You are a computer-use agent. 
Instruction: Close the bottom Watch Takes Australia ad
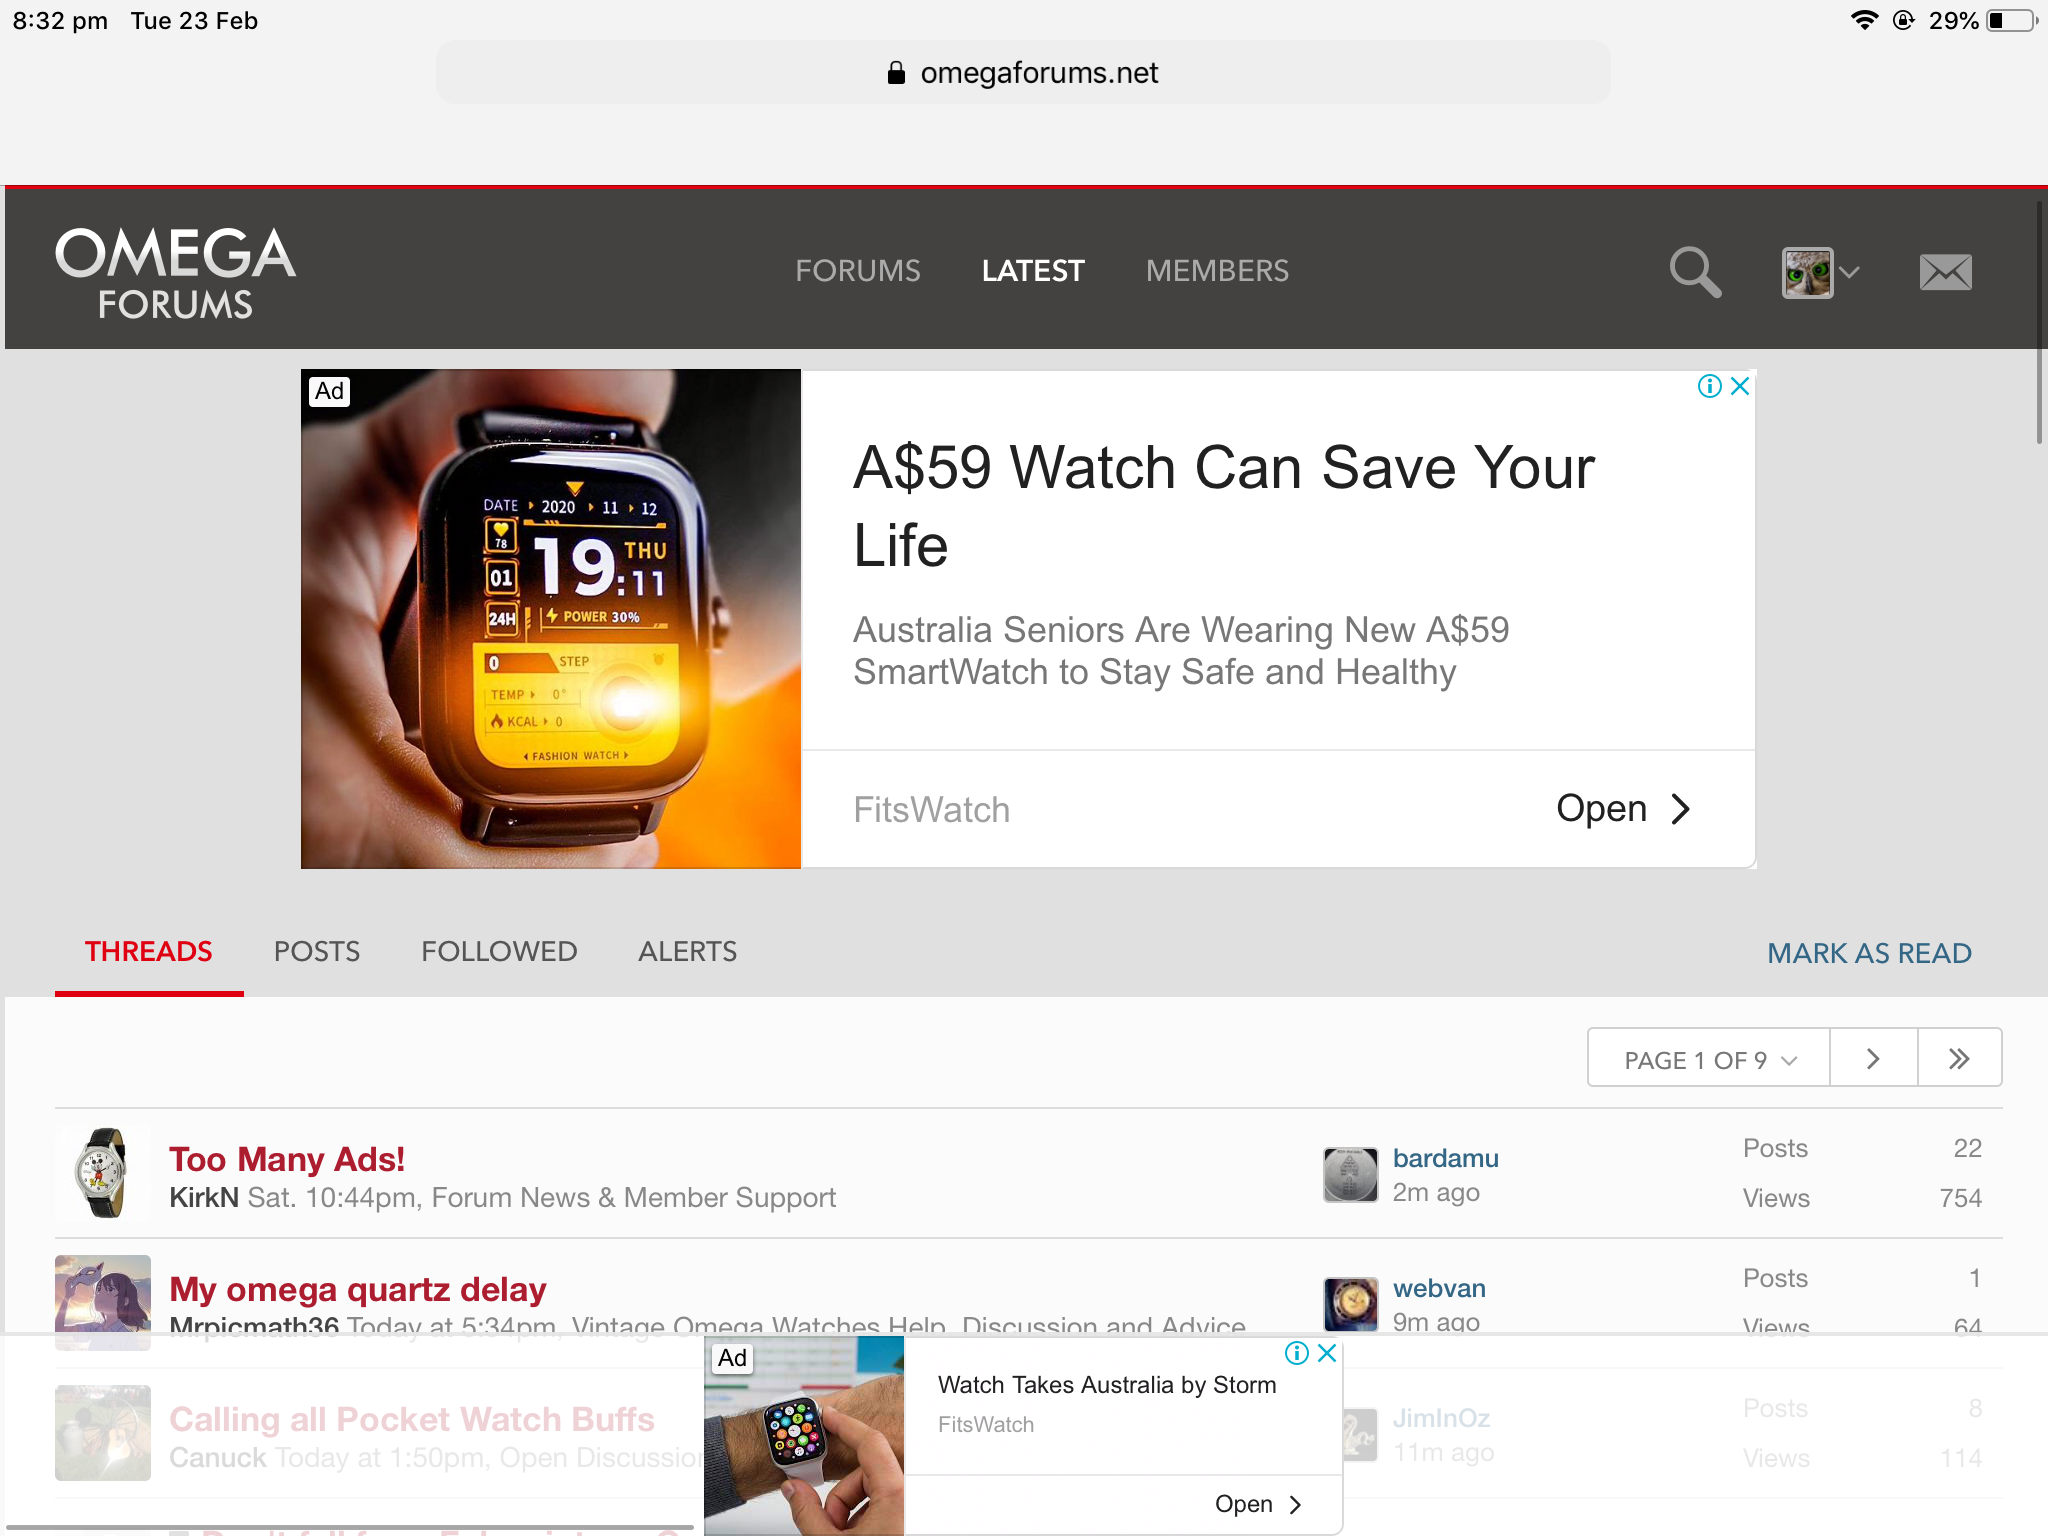click(1327, 1353)
